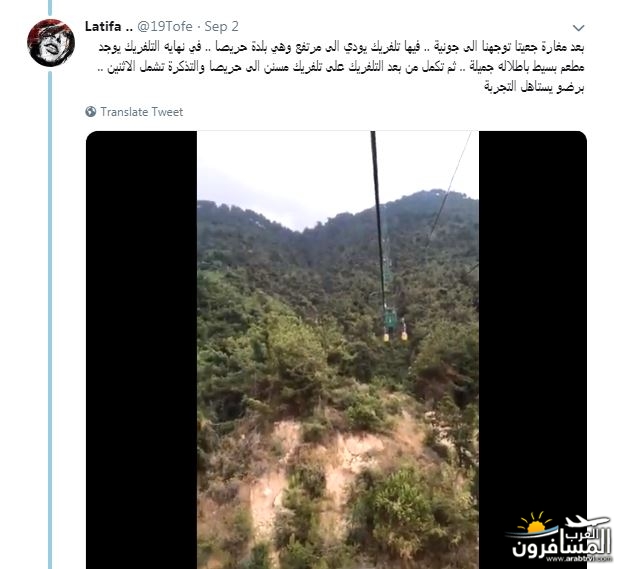The image size is (619, 569).
Task: Open the Sep 2 tweet timestamp
Action: point(221,26)
